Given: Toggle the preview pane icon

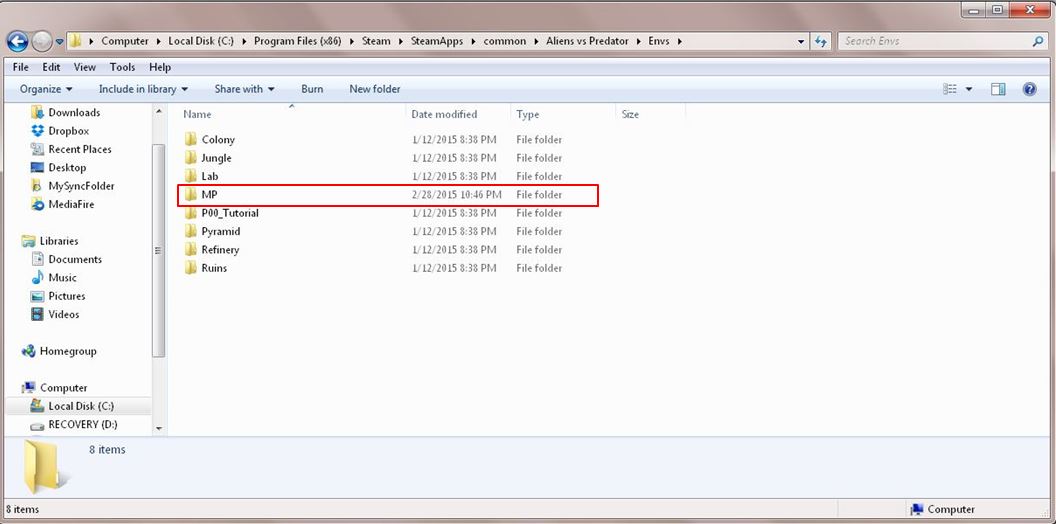Looking at the screenshot, I should coord(998,89).
